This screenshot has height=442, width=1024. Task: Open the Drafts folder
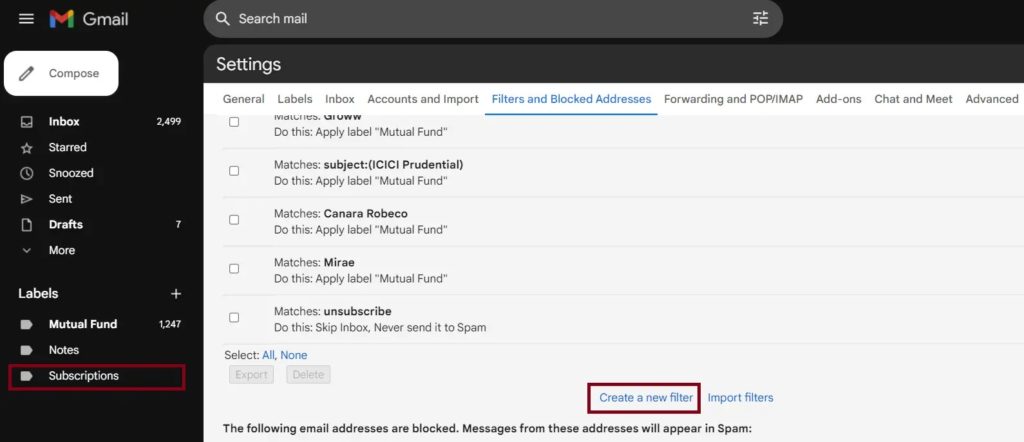click(66, 225)
